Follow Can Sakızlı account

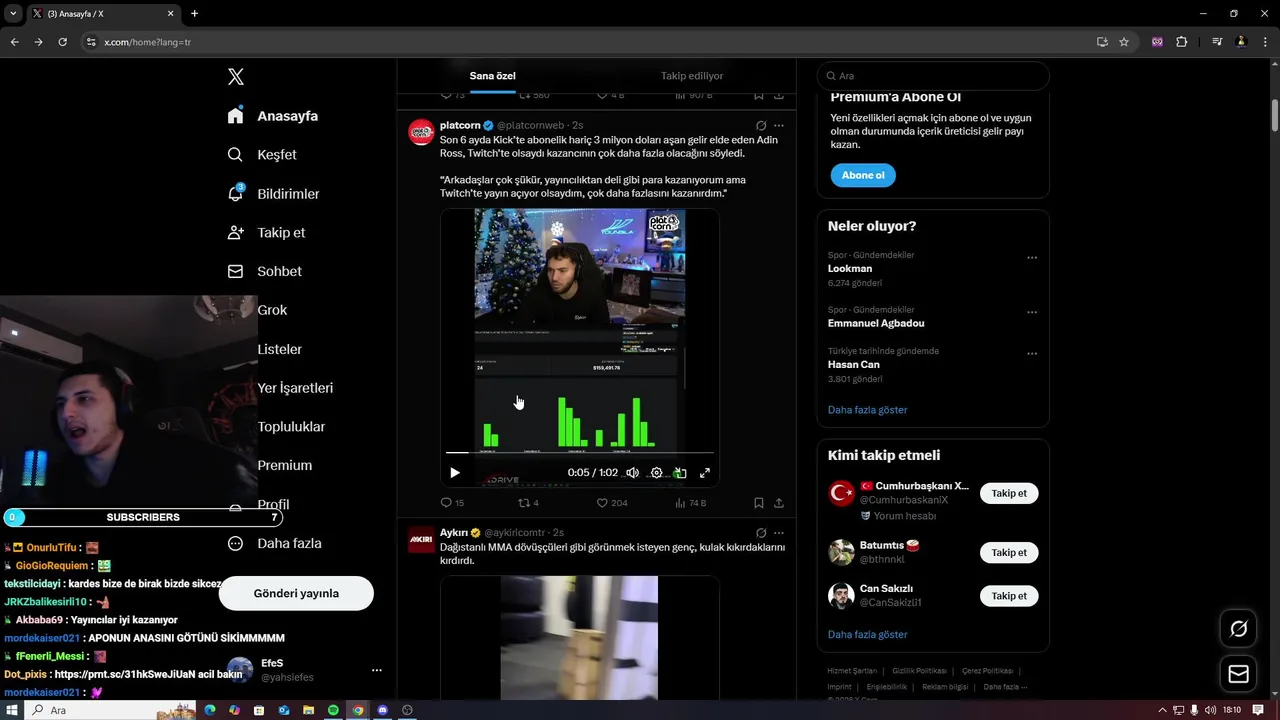[x=1009, y=596]
